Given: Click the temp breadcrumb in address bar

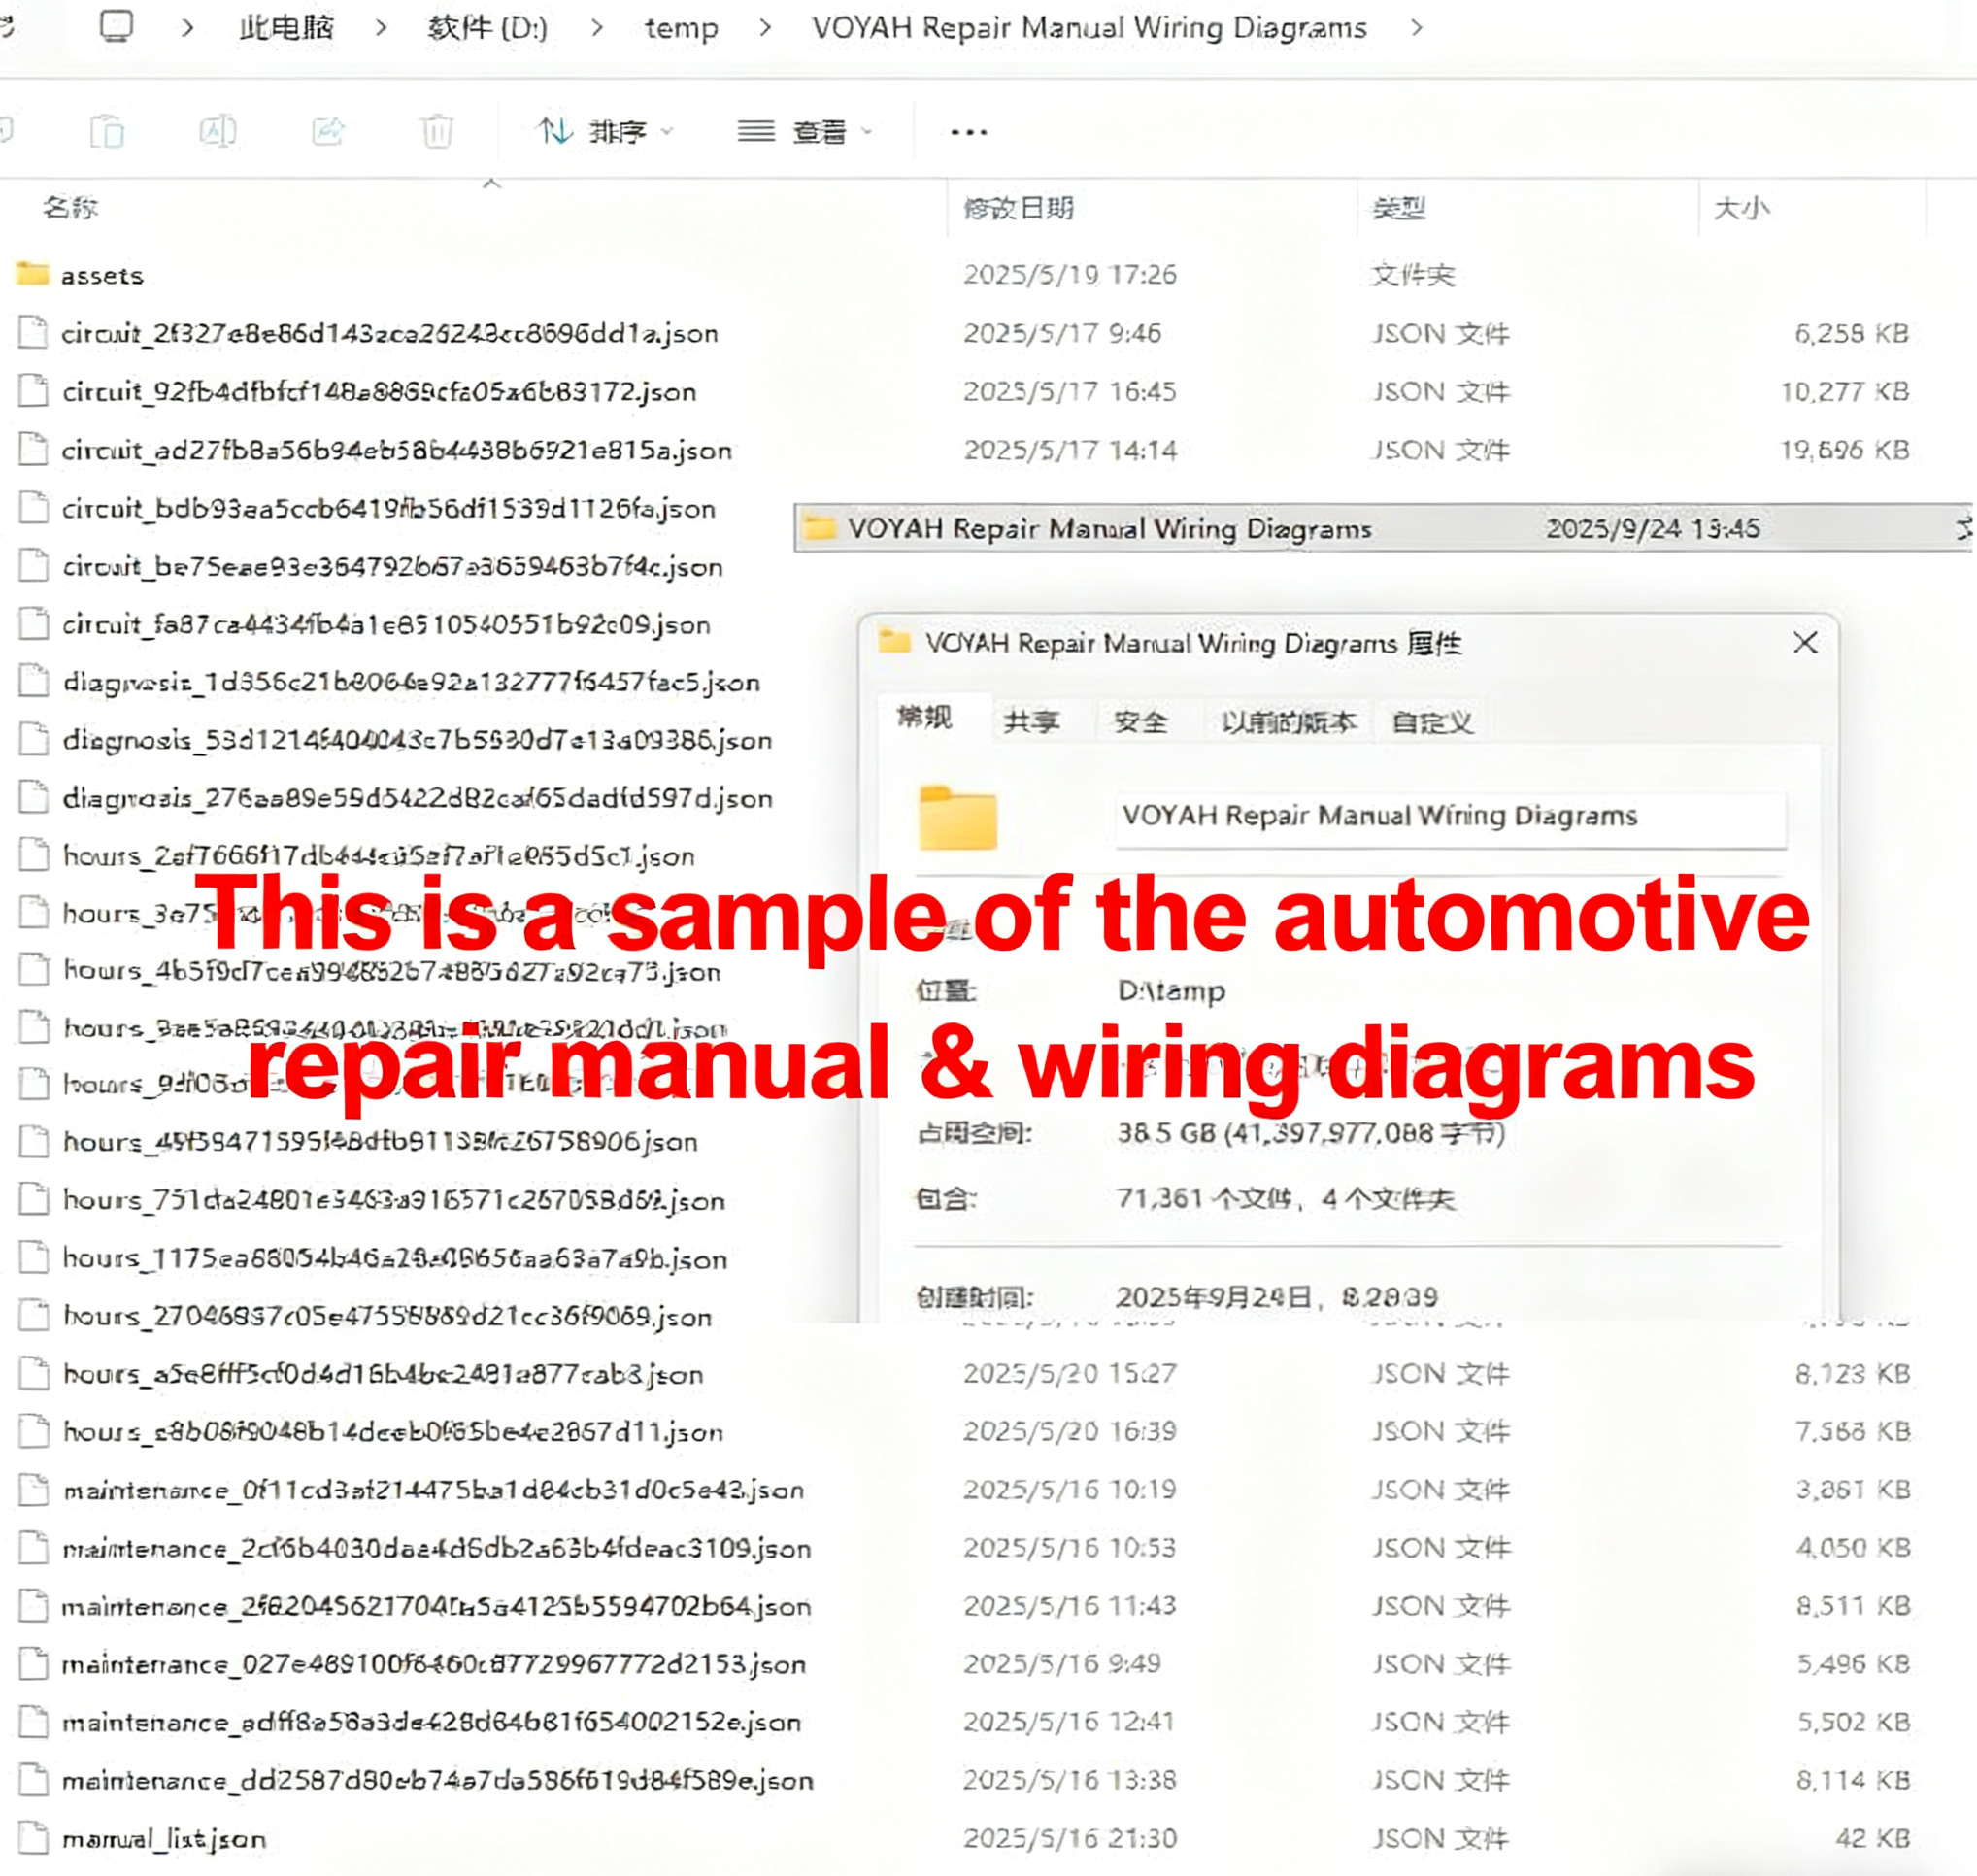Looking at the screenshot, I should click(681, 28).
